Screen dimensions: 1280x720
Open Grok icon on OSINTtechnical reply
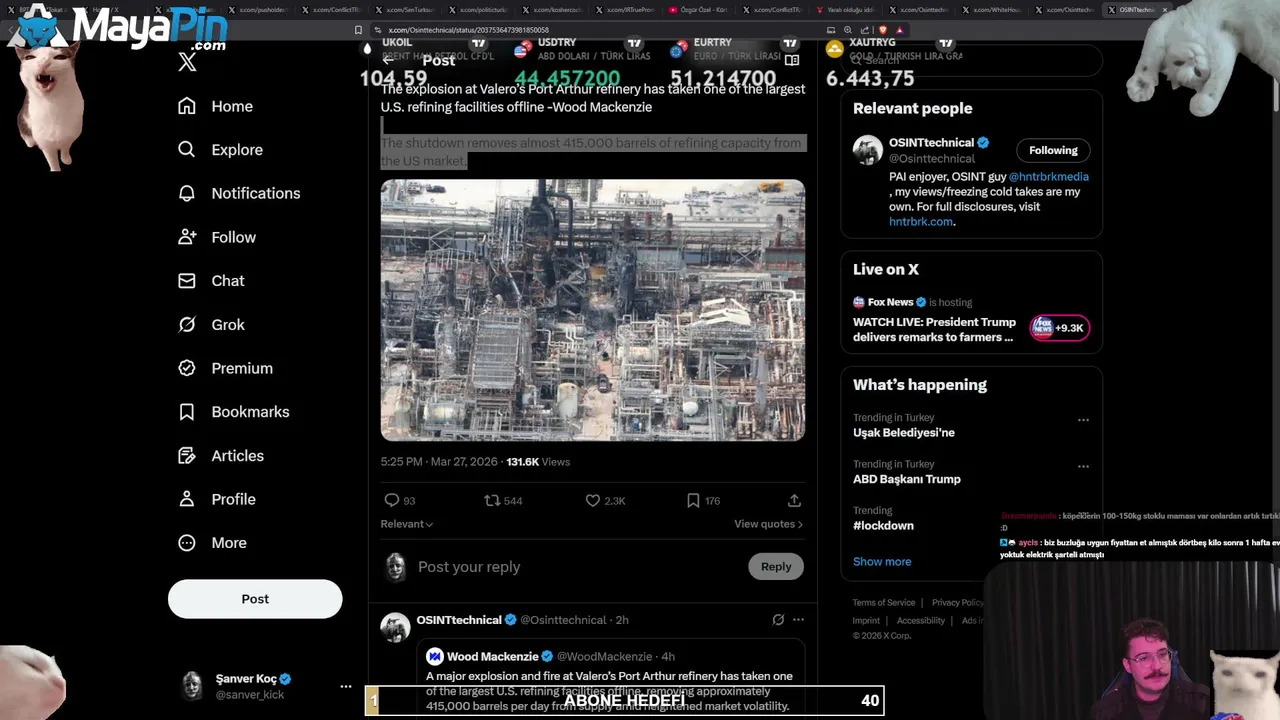[778, 620]
